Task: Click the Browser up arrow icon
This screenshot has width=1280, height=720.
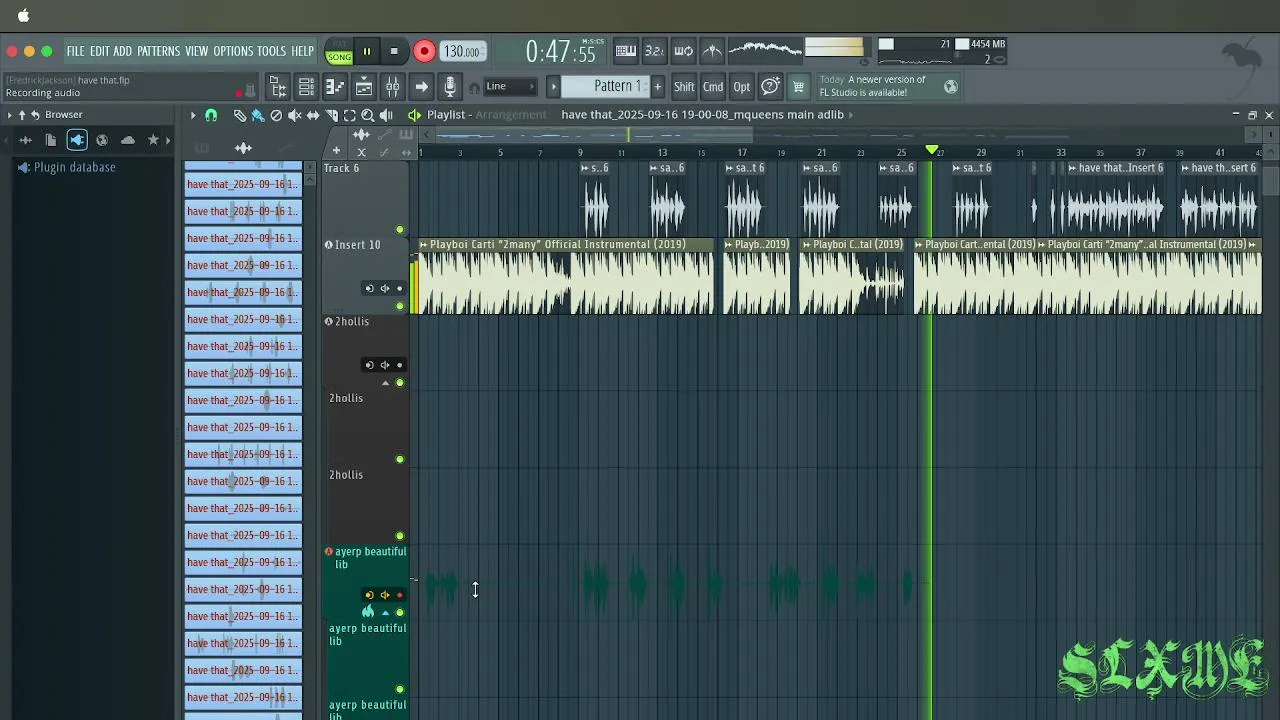Action: pyautogui.click(x=22, y=115)
